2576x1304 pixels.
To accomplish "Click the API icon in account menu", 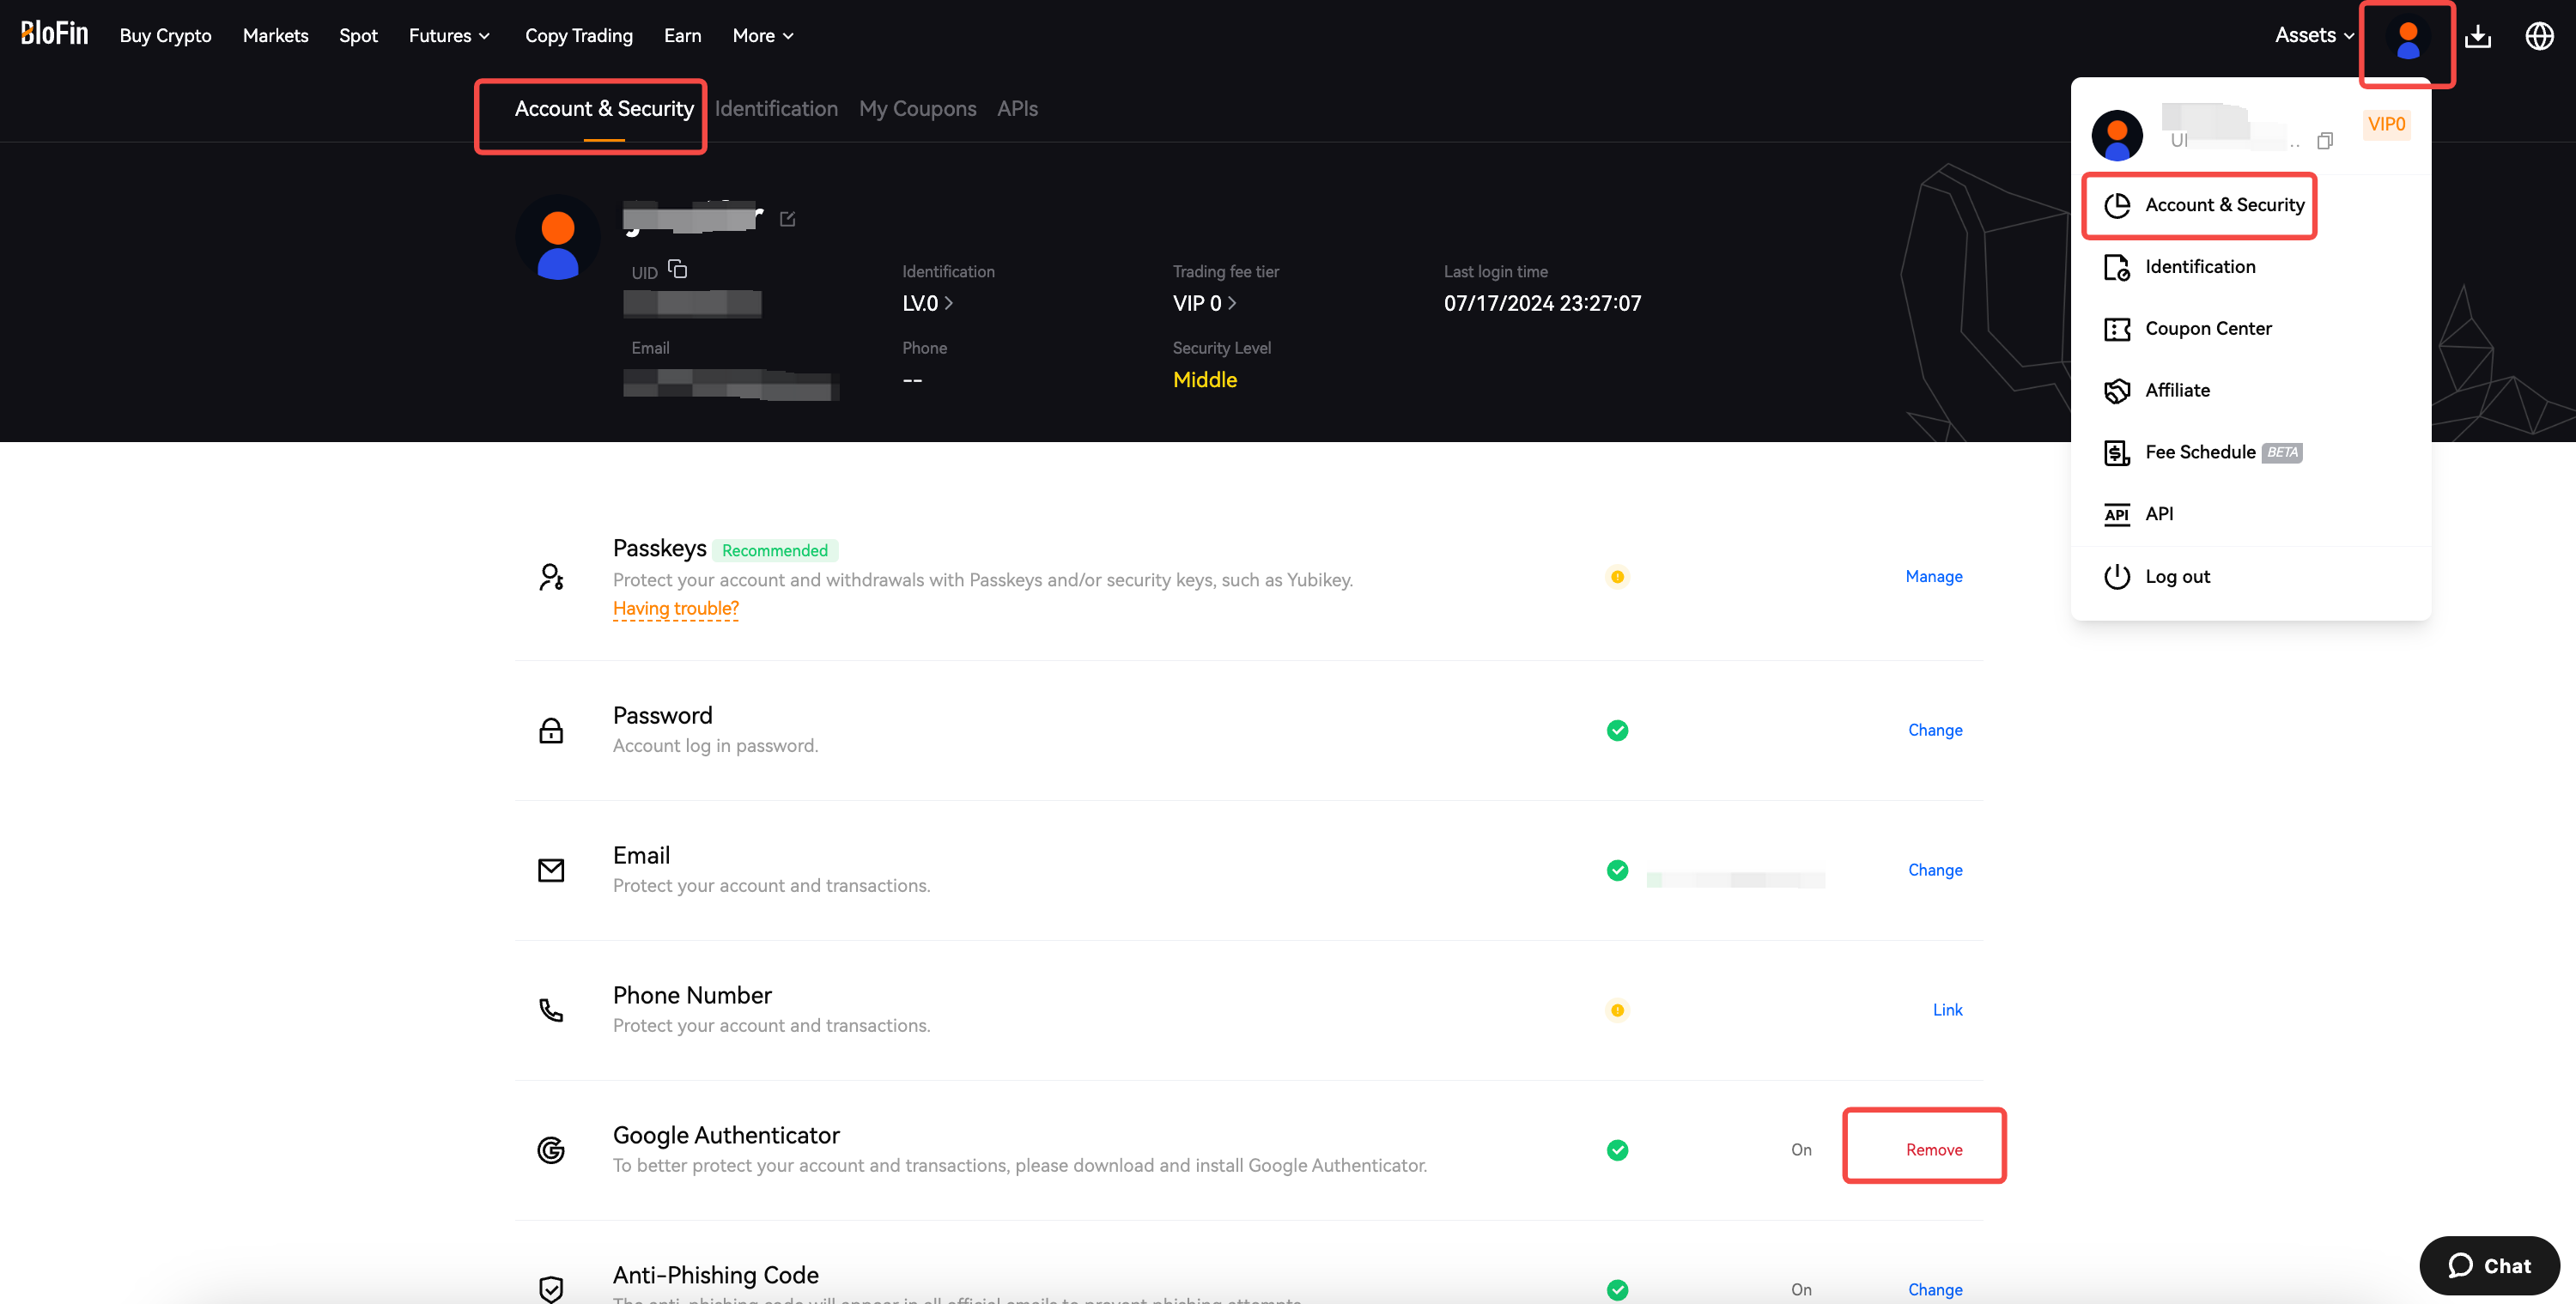I will point(2117,514).
